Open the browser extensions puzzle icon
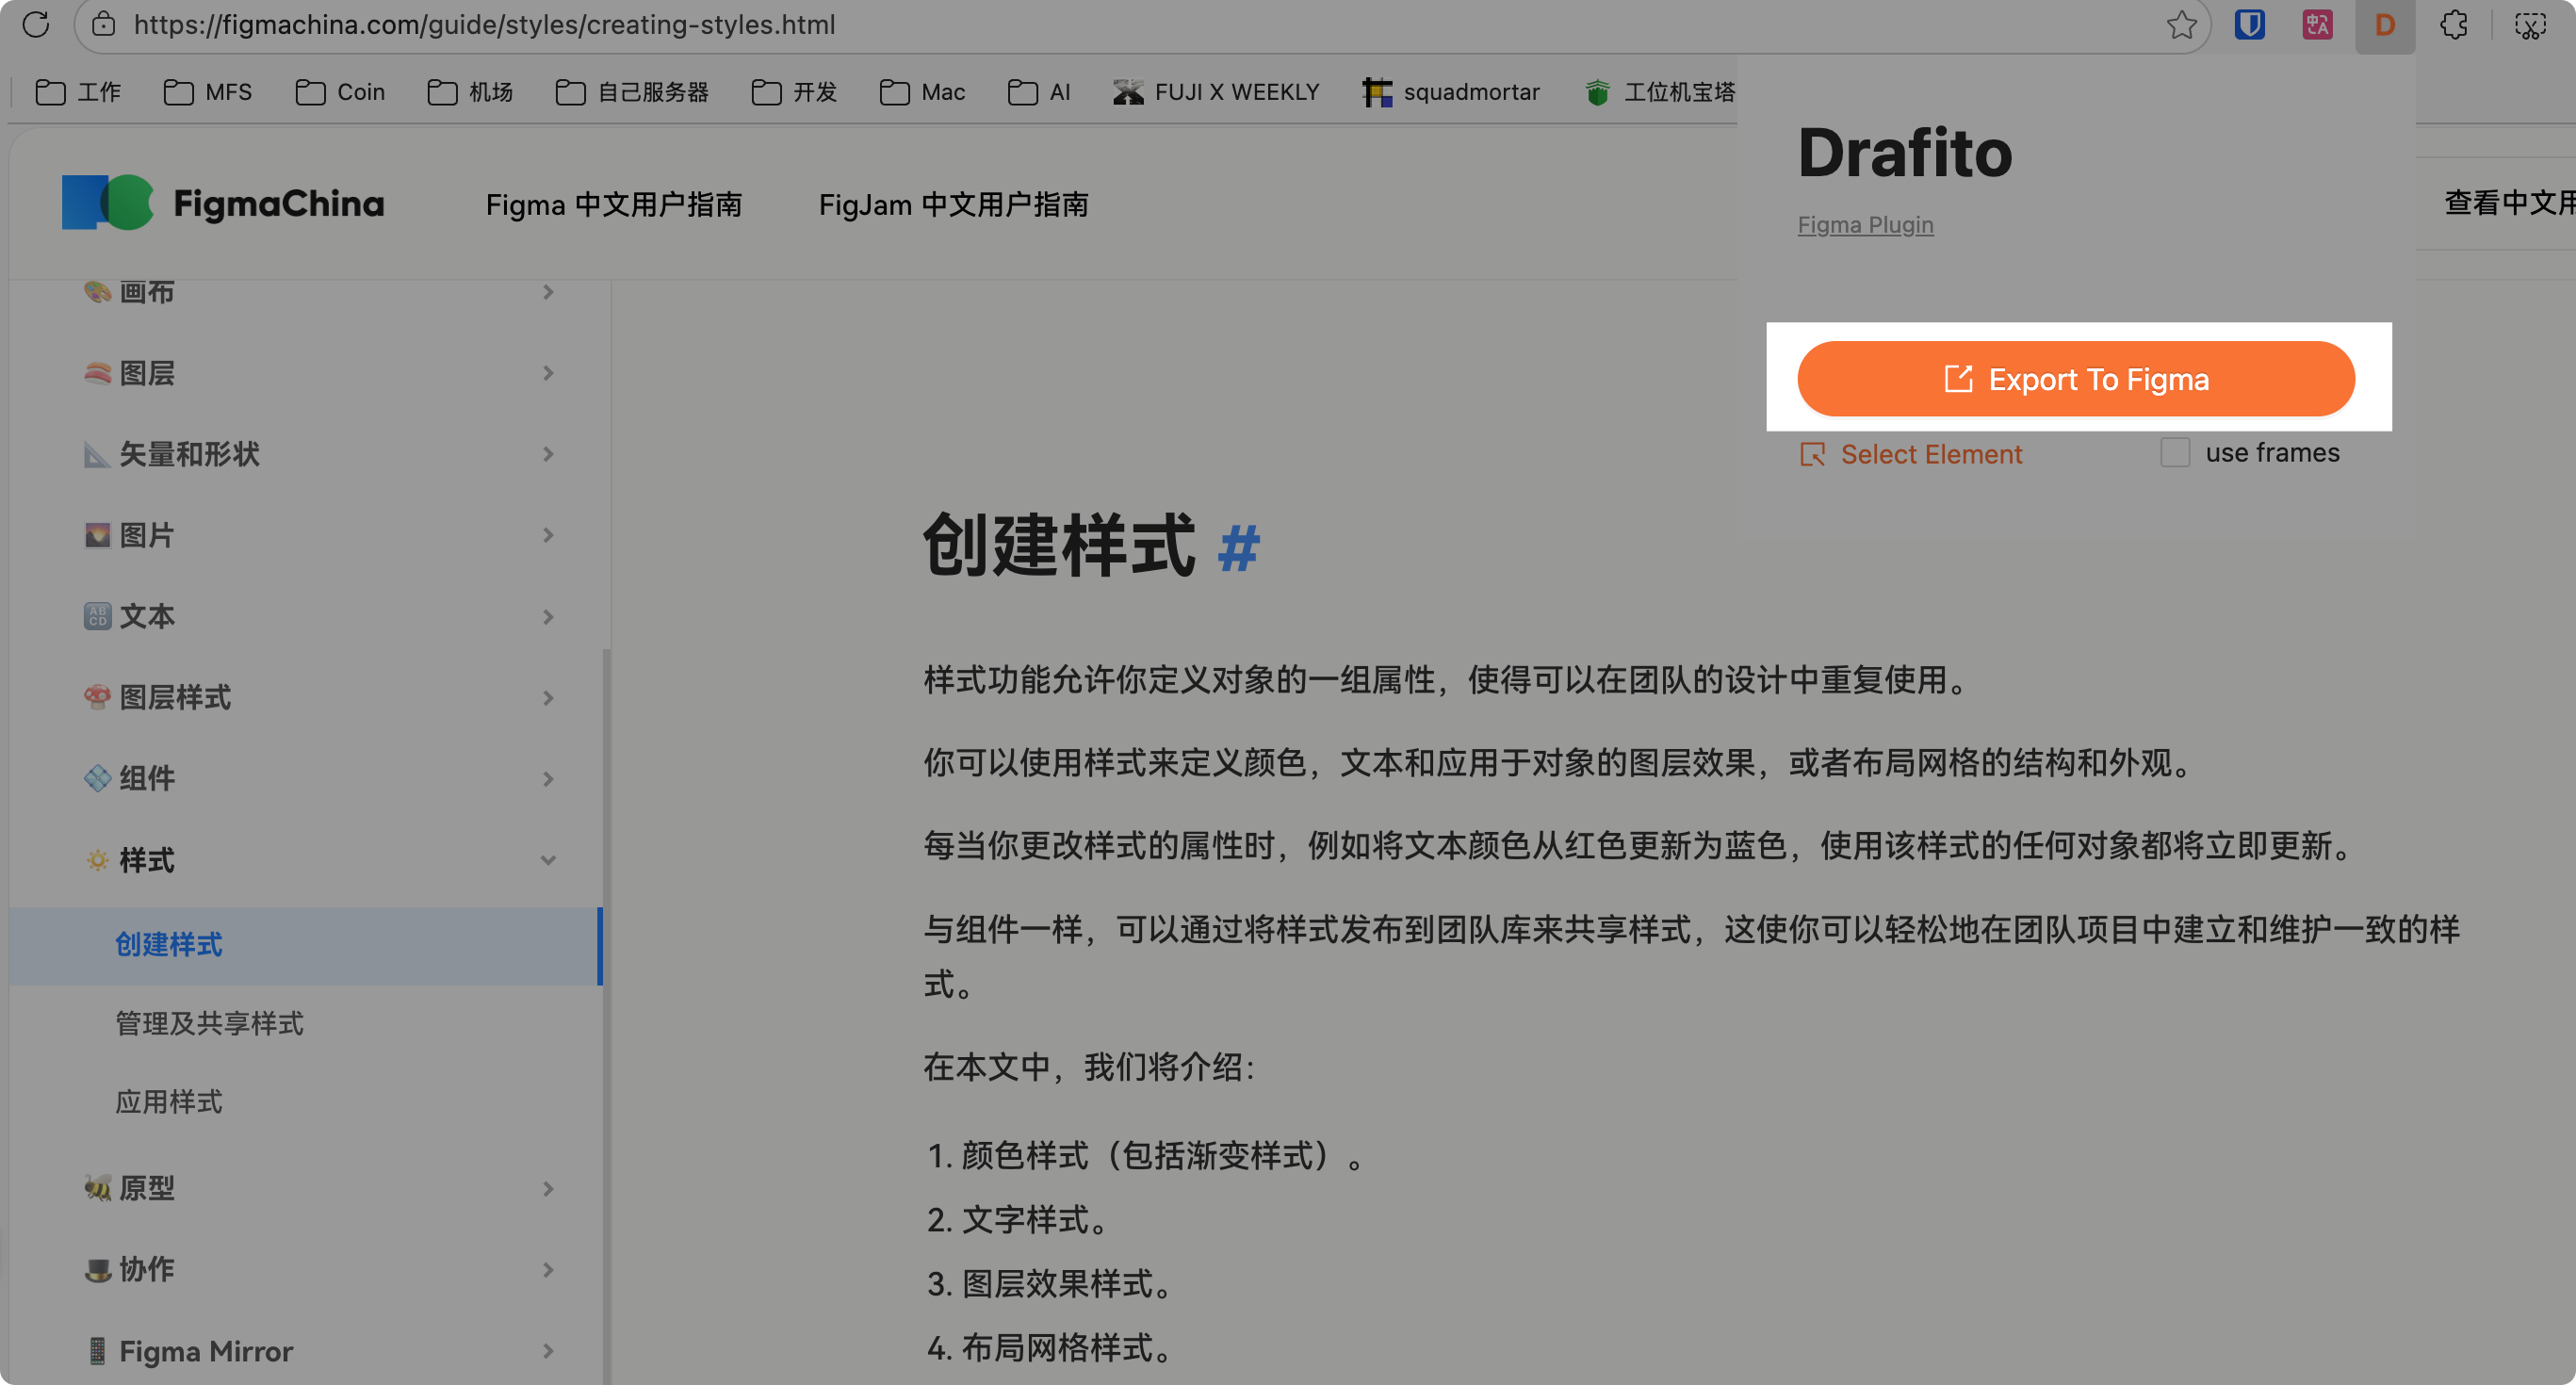 [2453, 24]
